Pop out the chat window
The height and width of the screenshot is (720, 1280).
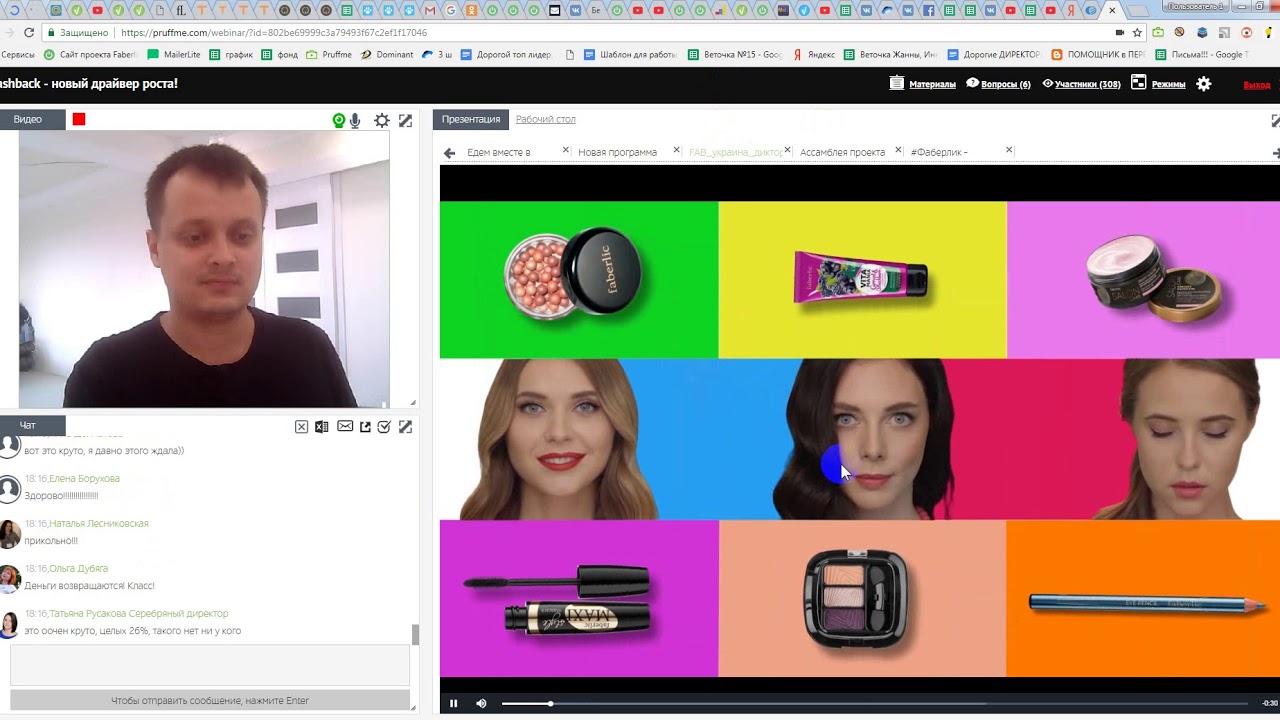tap(365, 427)
